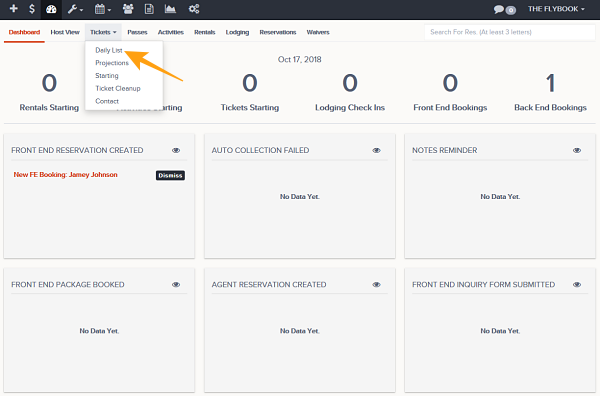Image resolution: width=600 pixels, height=396 pixels.
Task: Open the chat messages icon
Action: tap(505, 10)
